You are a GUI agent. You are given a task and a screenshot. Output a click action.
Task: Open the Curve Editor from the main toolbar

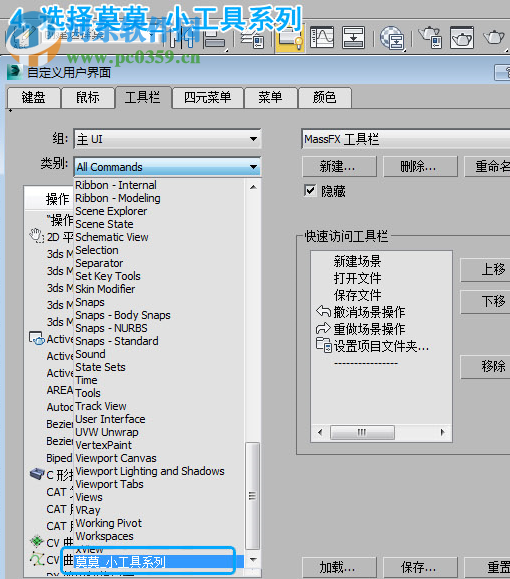pyautogui.click(x=322, y=37)
